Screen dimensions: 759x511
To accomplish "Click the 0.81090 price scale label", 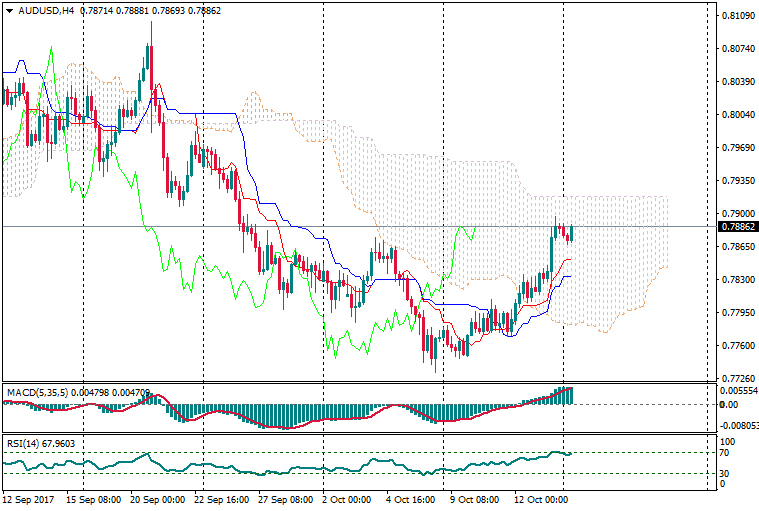I will pyautogui.click(x=737, y=16).
